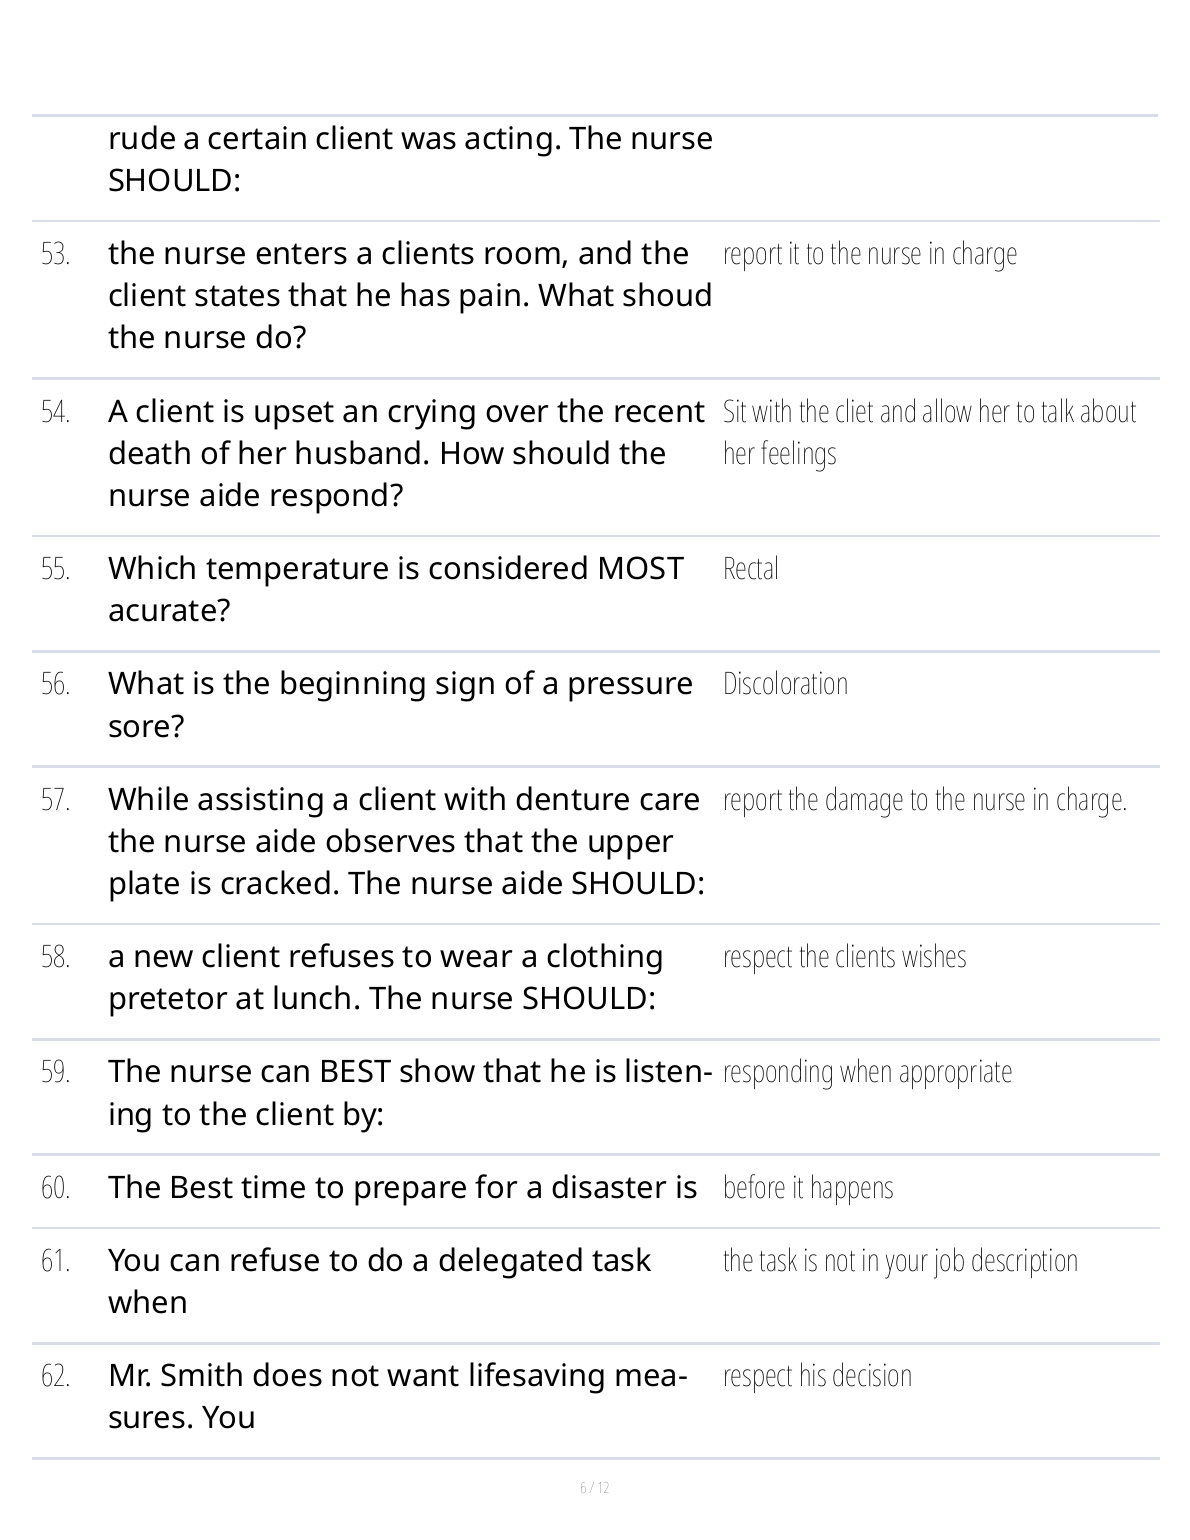
Task: Click 'The Best time to prepare for a disaster'
Action: coord(402,1188)
